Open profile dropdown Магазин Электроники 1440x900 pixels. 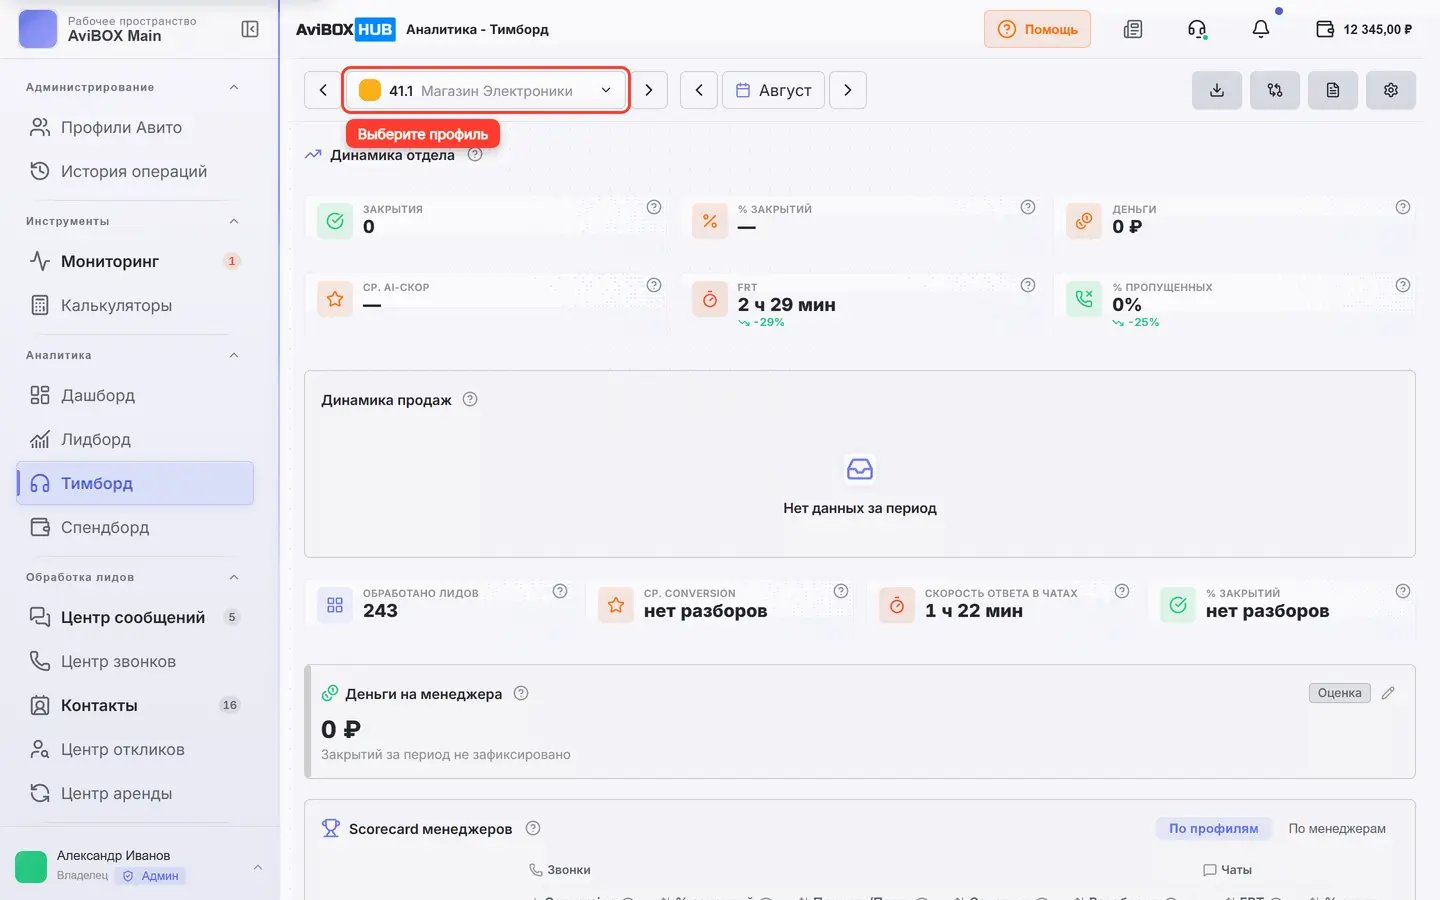[486, 90]
